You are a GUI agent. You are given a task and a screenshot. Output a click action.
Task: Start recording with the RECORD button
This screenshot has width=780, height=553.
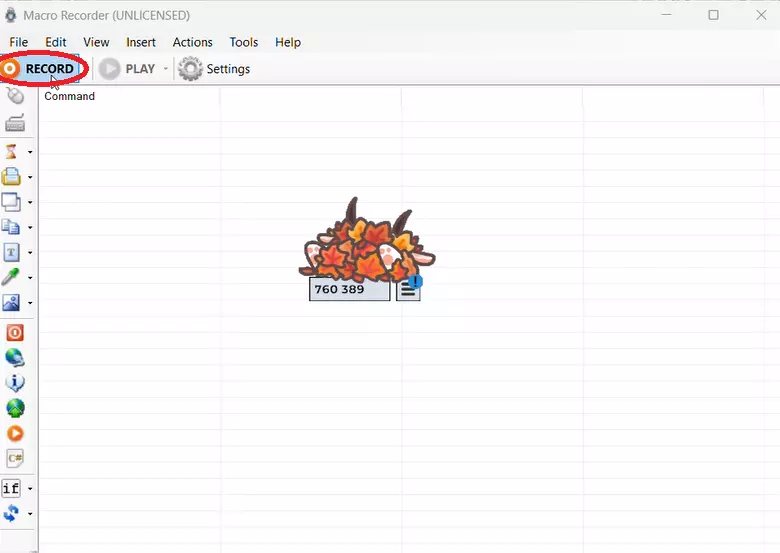pyautogui.click(x=40, y=69)
